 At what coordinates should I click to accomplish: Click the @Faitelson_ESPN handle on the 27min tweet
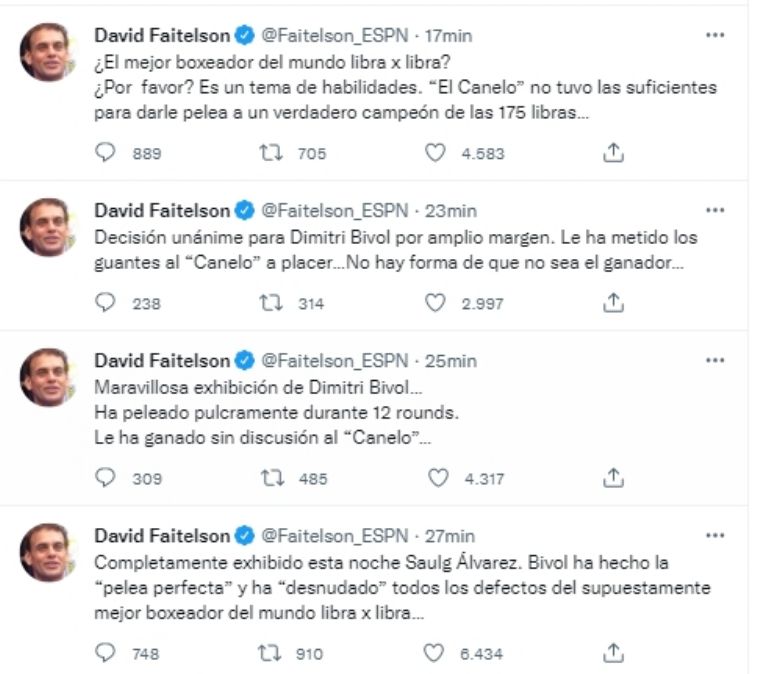(335, 535)
